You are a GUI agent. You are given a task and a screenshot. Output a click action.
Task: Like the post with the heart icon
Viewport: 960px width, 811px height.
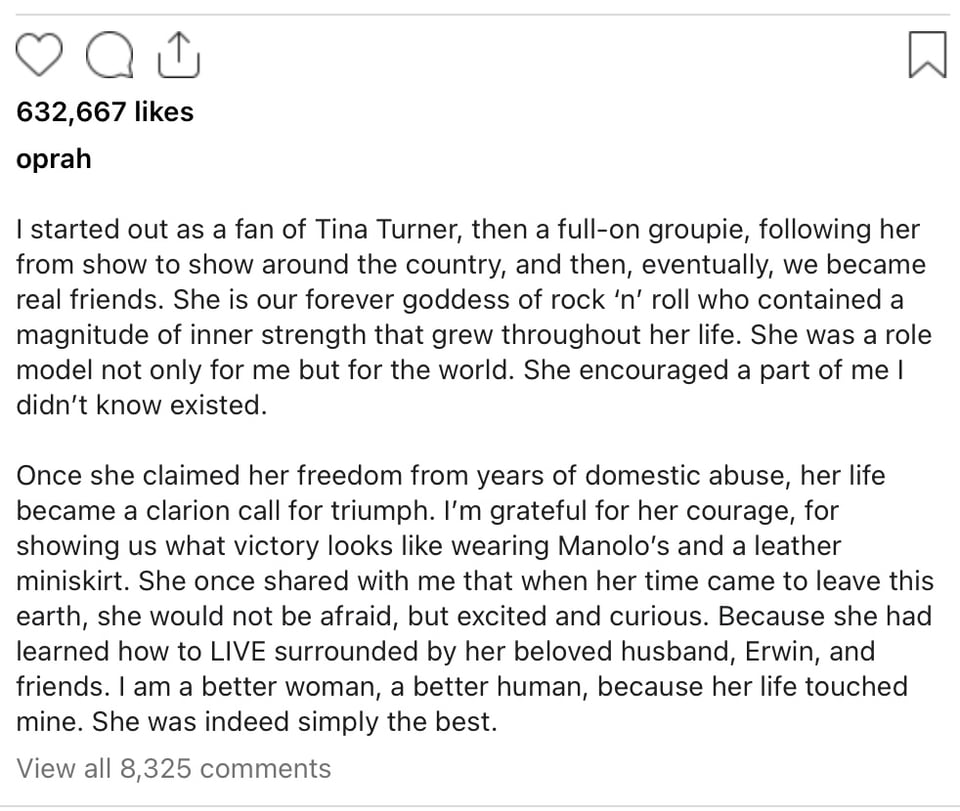[41, 56]
